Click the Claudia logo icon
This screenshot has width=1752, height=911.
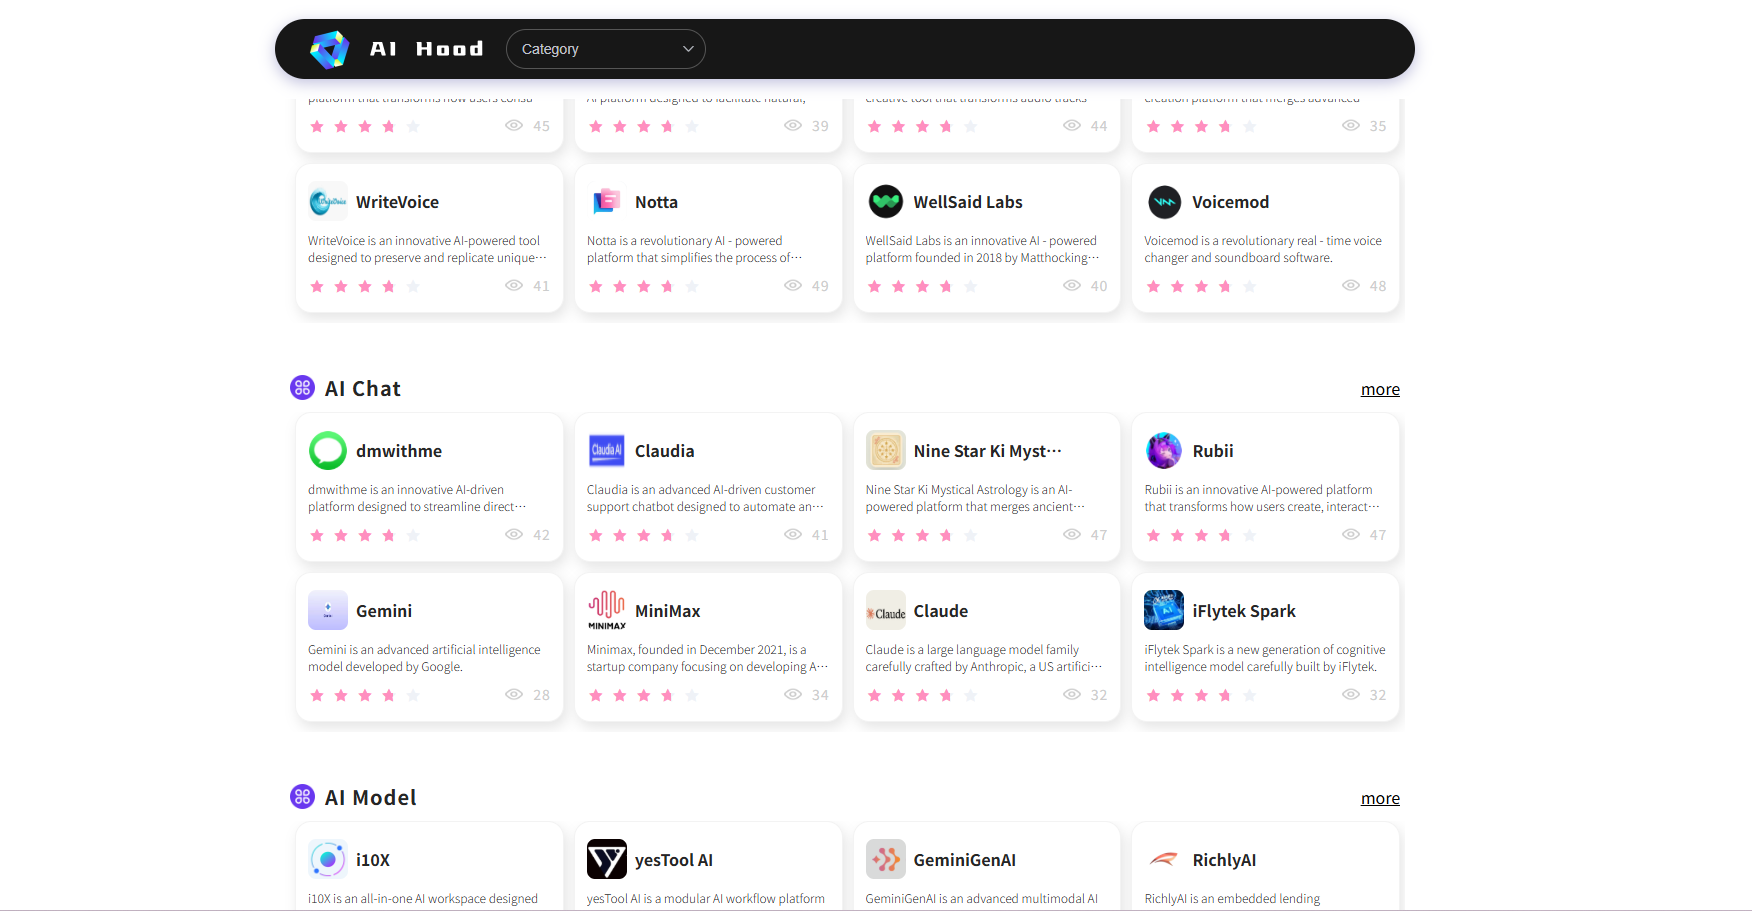(x=605, y=451)
